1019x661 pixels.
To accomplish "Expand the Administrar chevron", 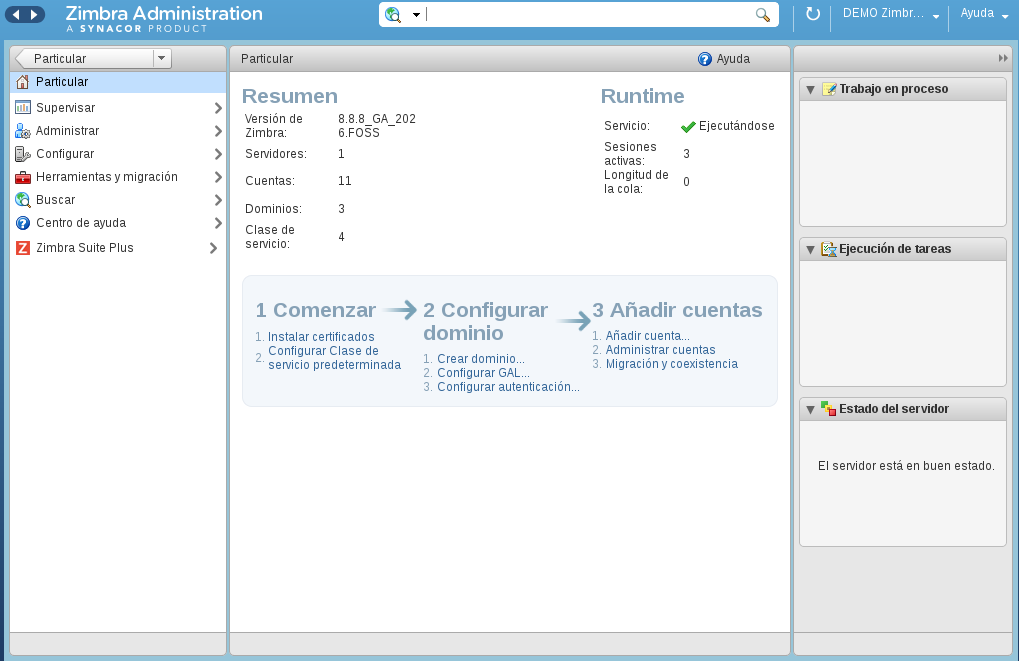I will click(x=218, y=131).
